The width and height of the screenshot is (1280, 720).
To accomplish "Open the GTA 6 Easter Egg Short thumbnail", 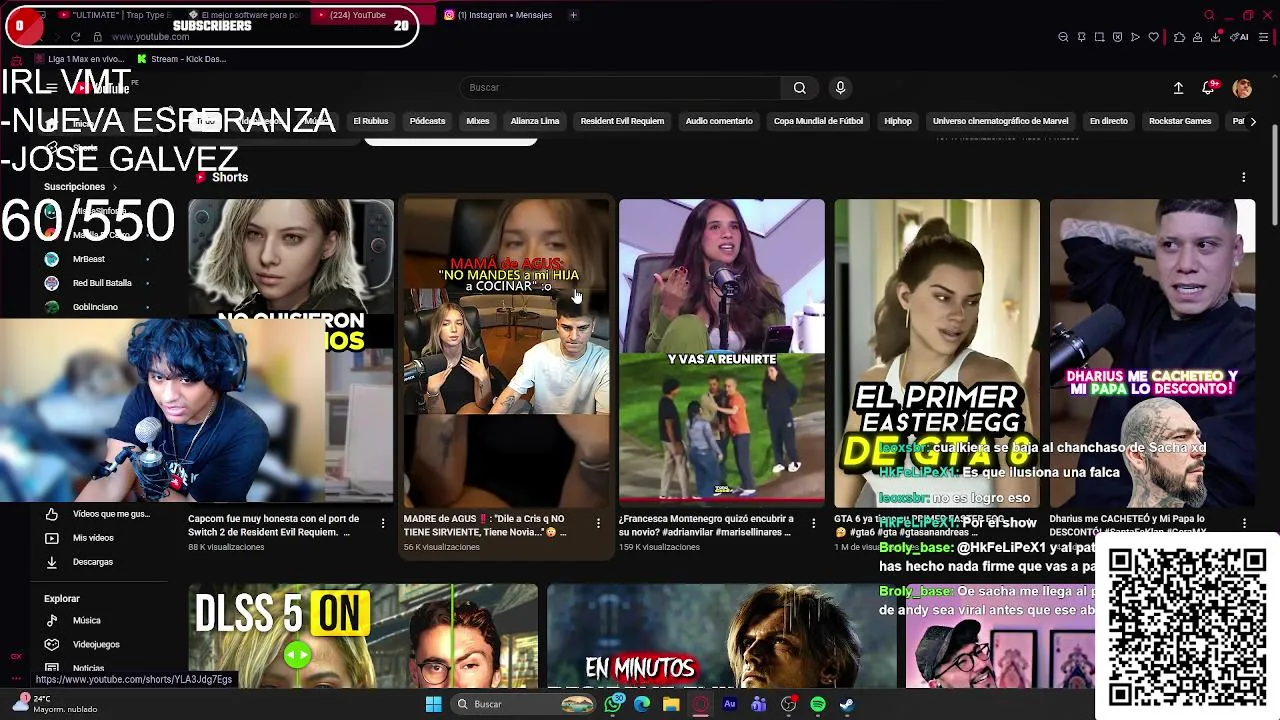I will click(x=937, y=352).
